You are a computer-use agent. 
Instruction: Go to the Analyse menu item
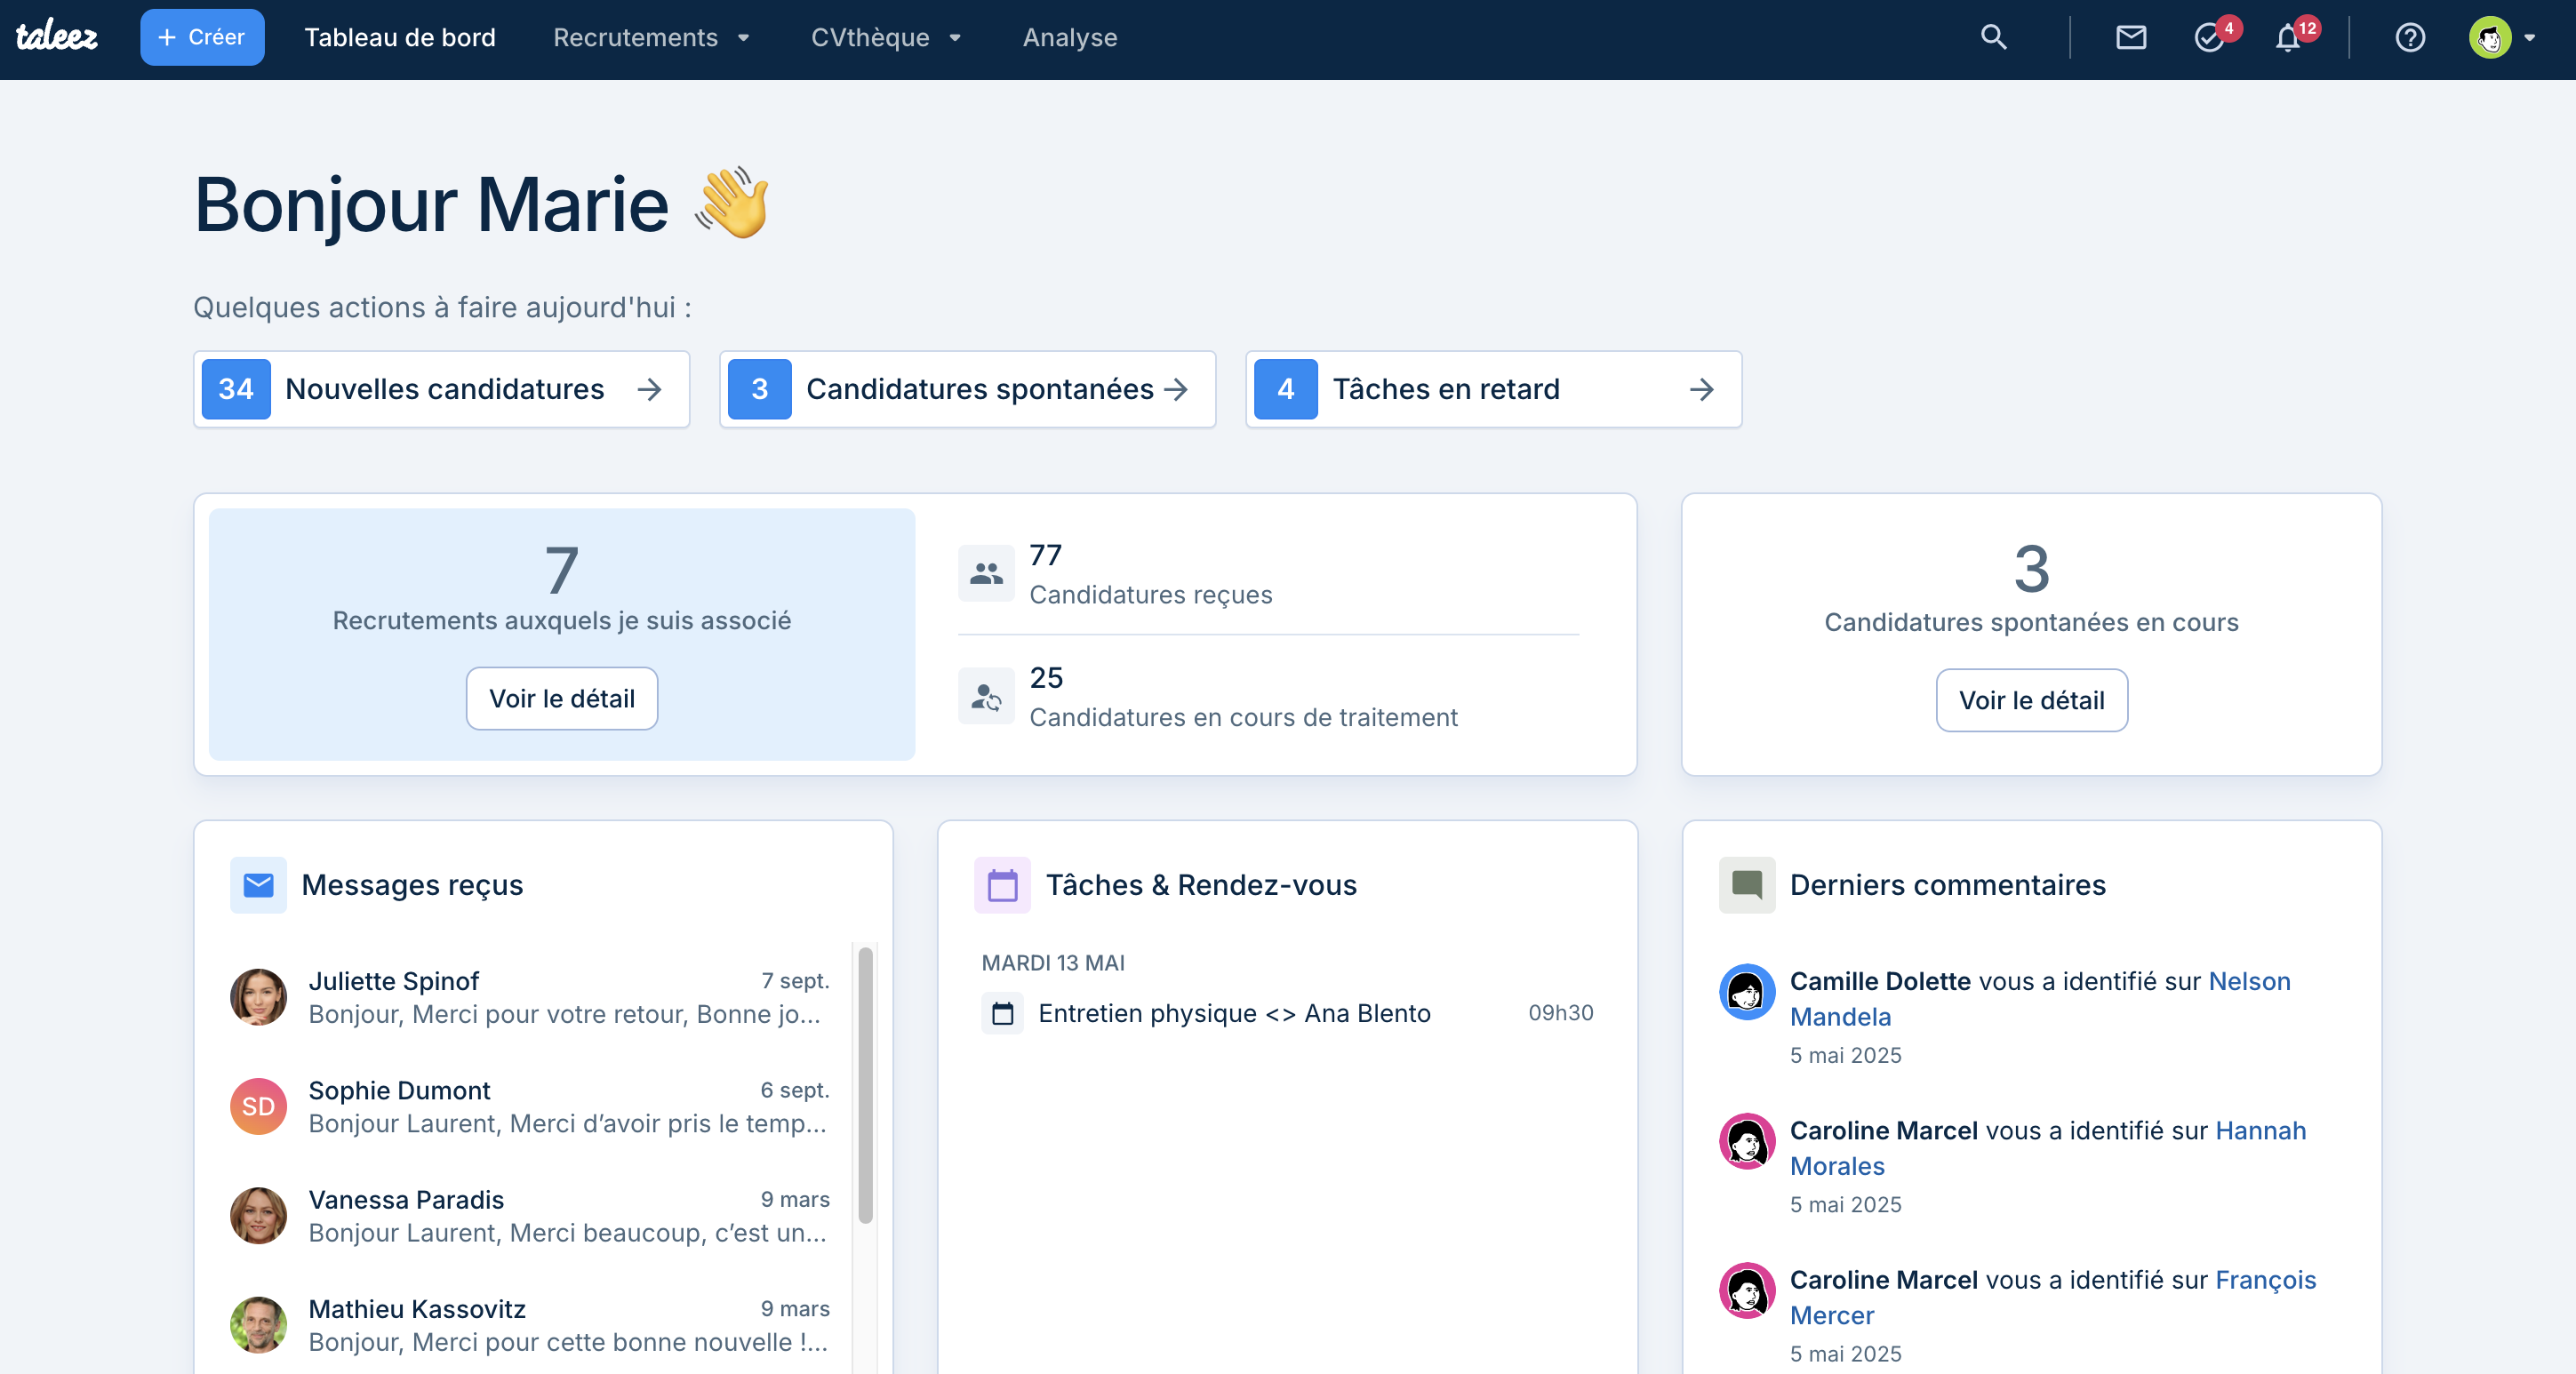pyautogui.click(x=1069, y=38)
